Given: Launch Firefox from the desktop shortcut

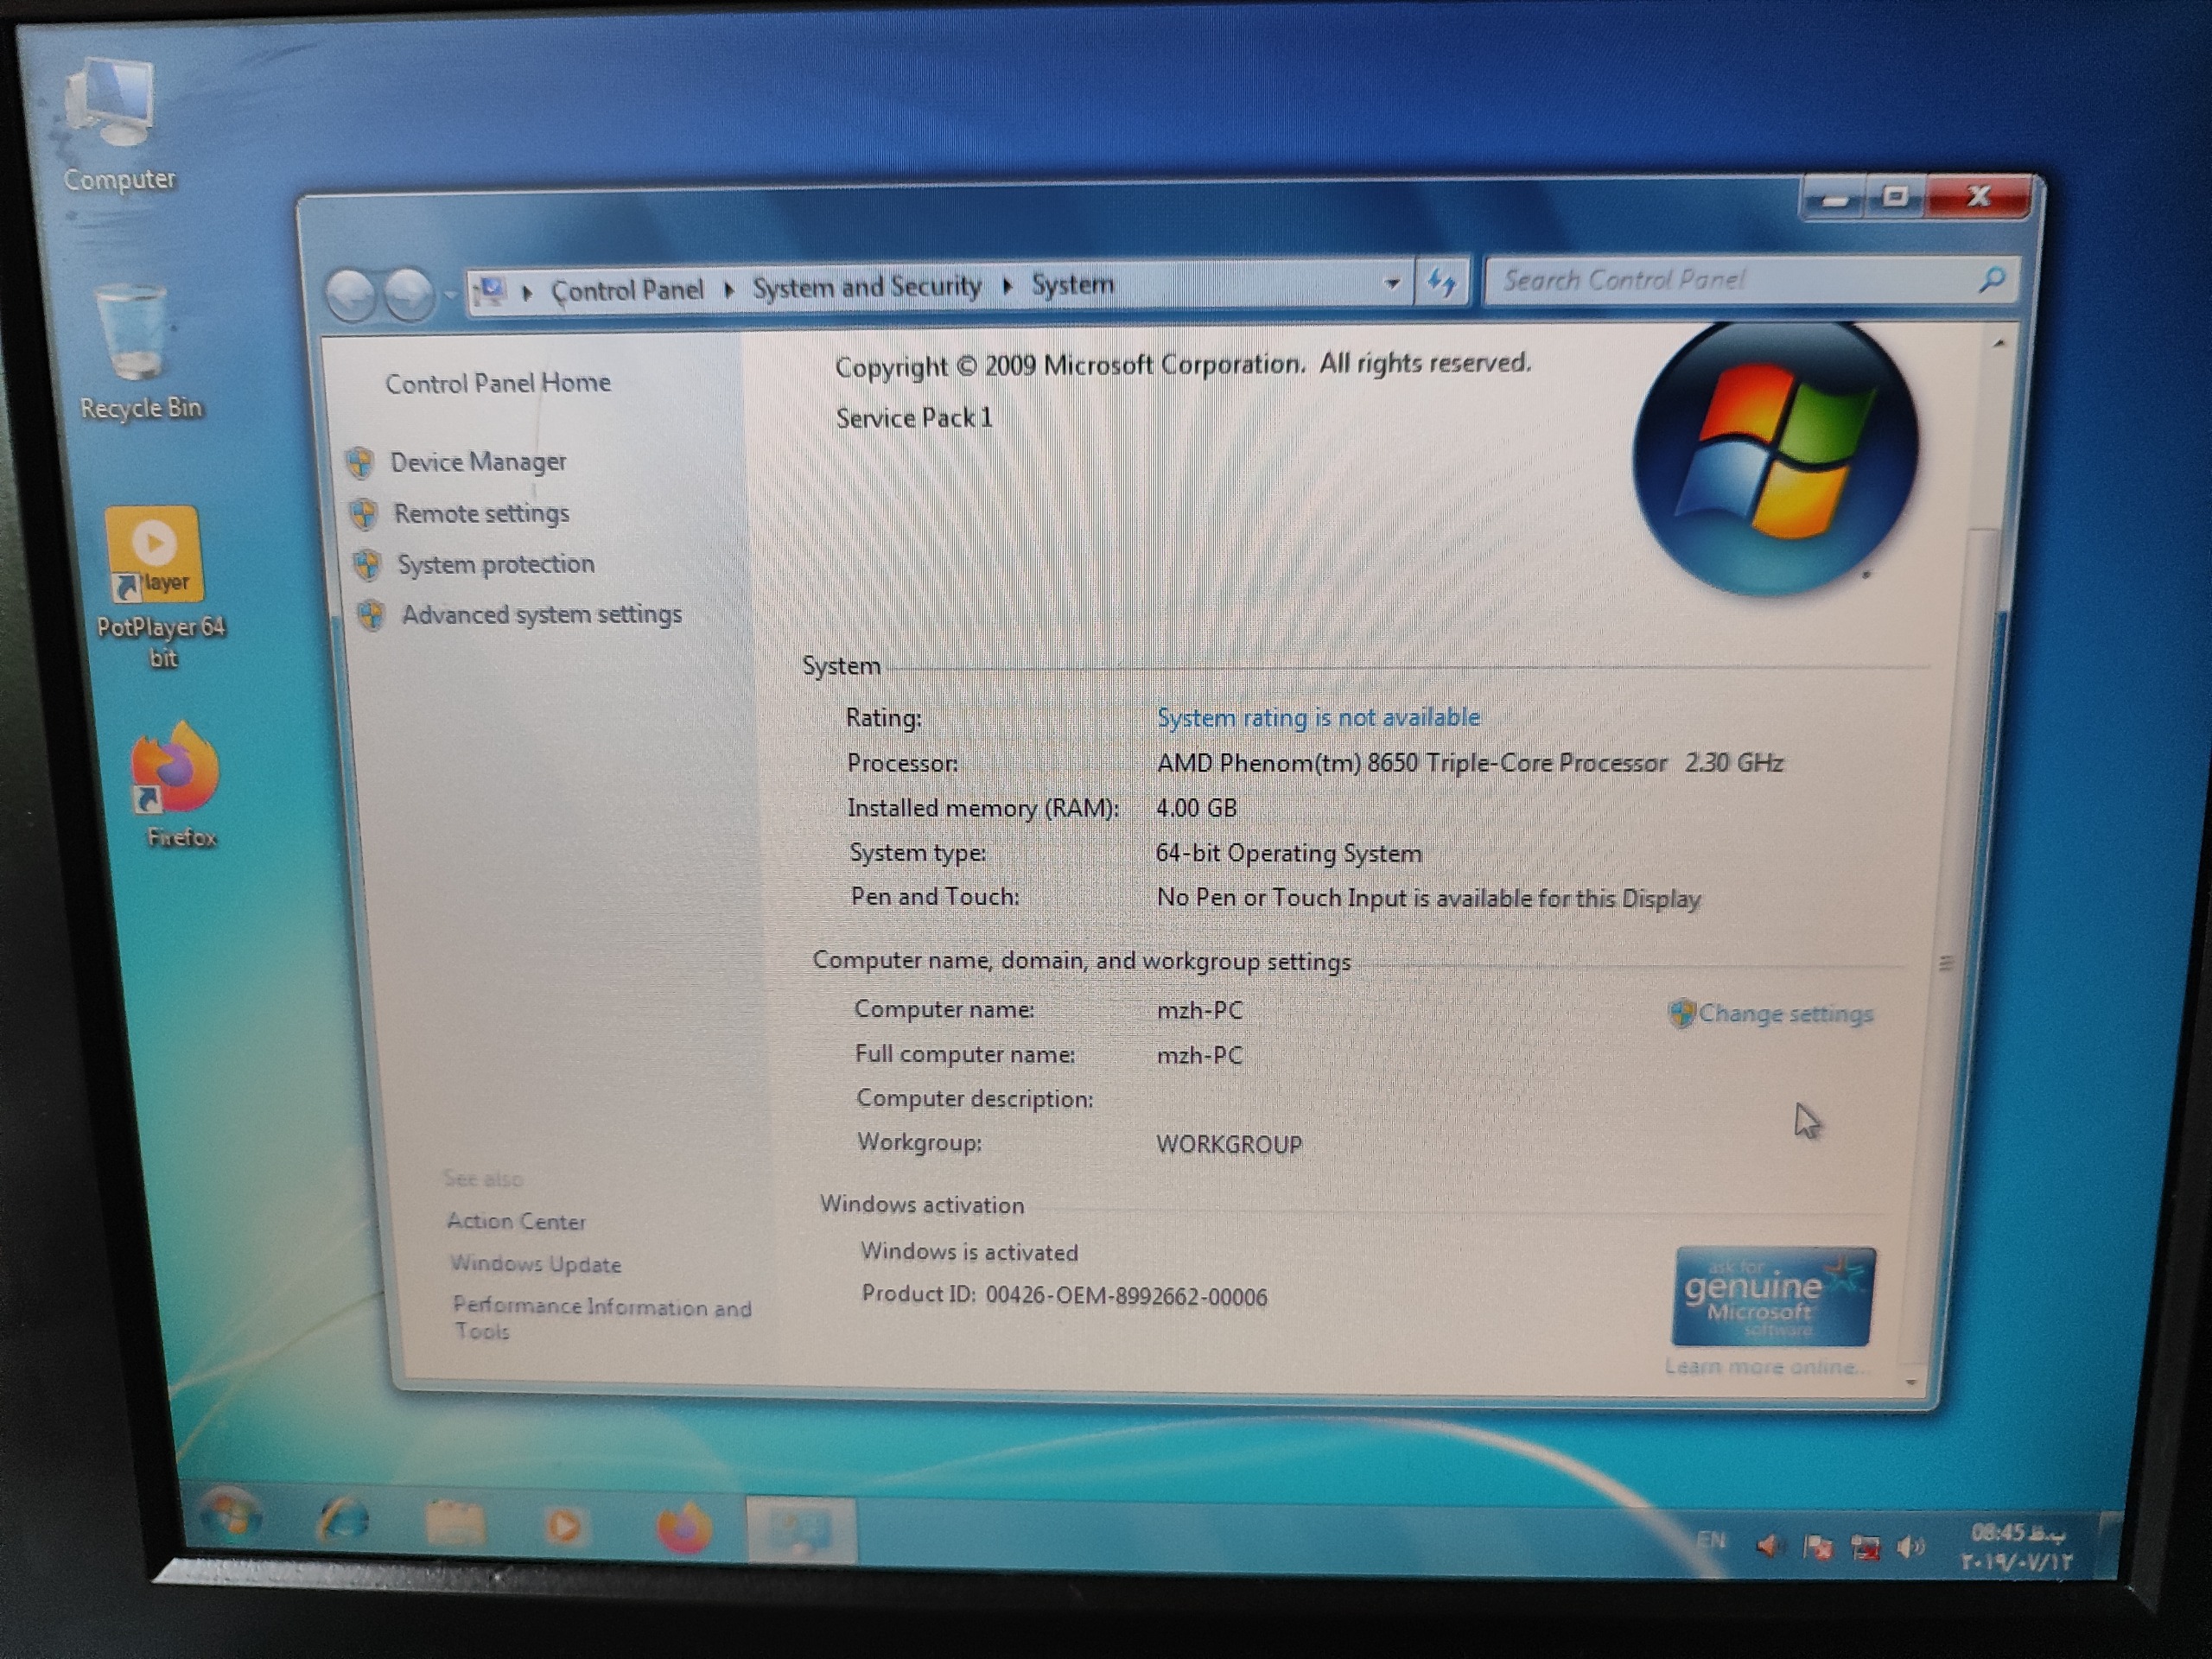Looking at the screenshot, I should [176, 768].
